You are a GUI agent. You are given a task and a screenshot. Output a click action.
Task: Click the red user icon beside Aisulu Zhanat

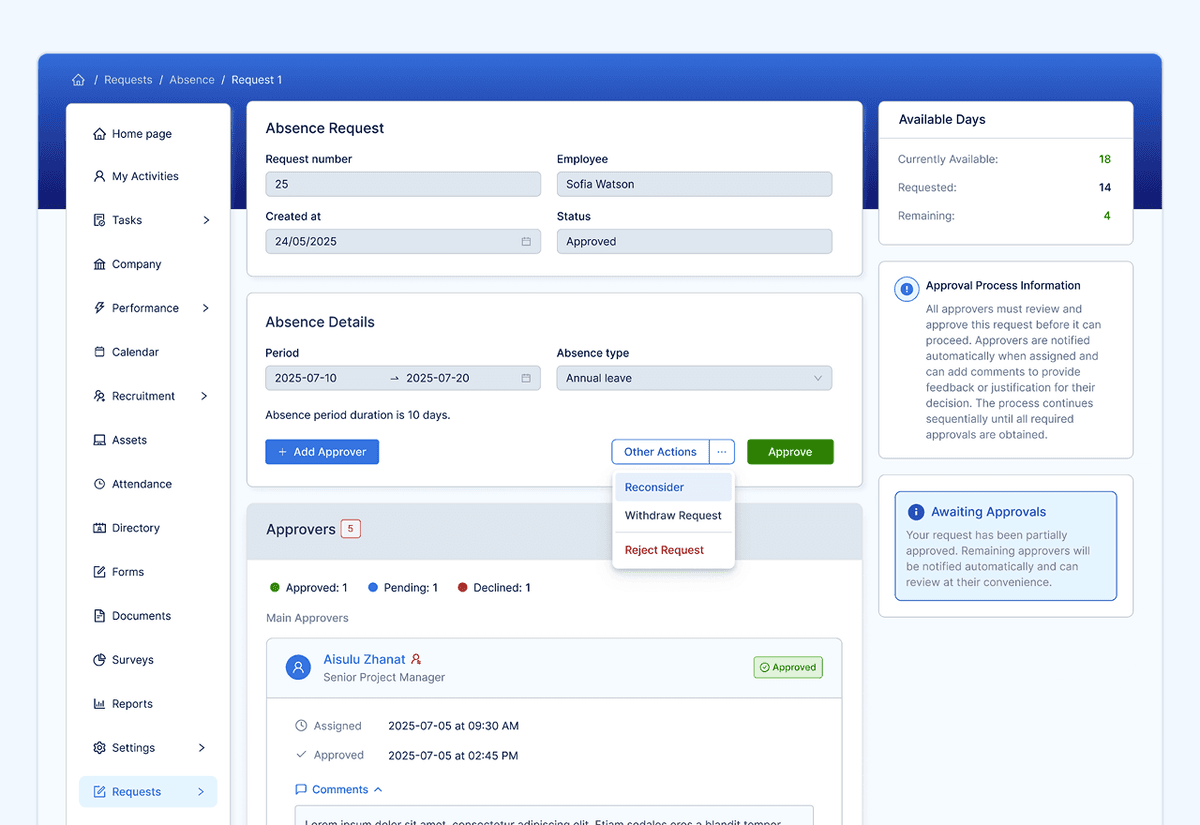pyautogui.click(x=416, y=660)
